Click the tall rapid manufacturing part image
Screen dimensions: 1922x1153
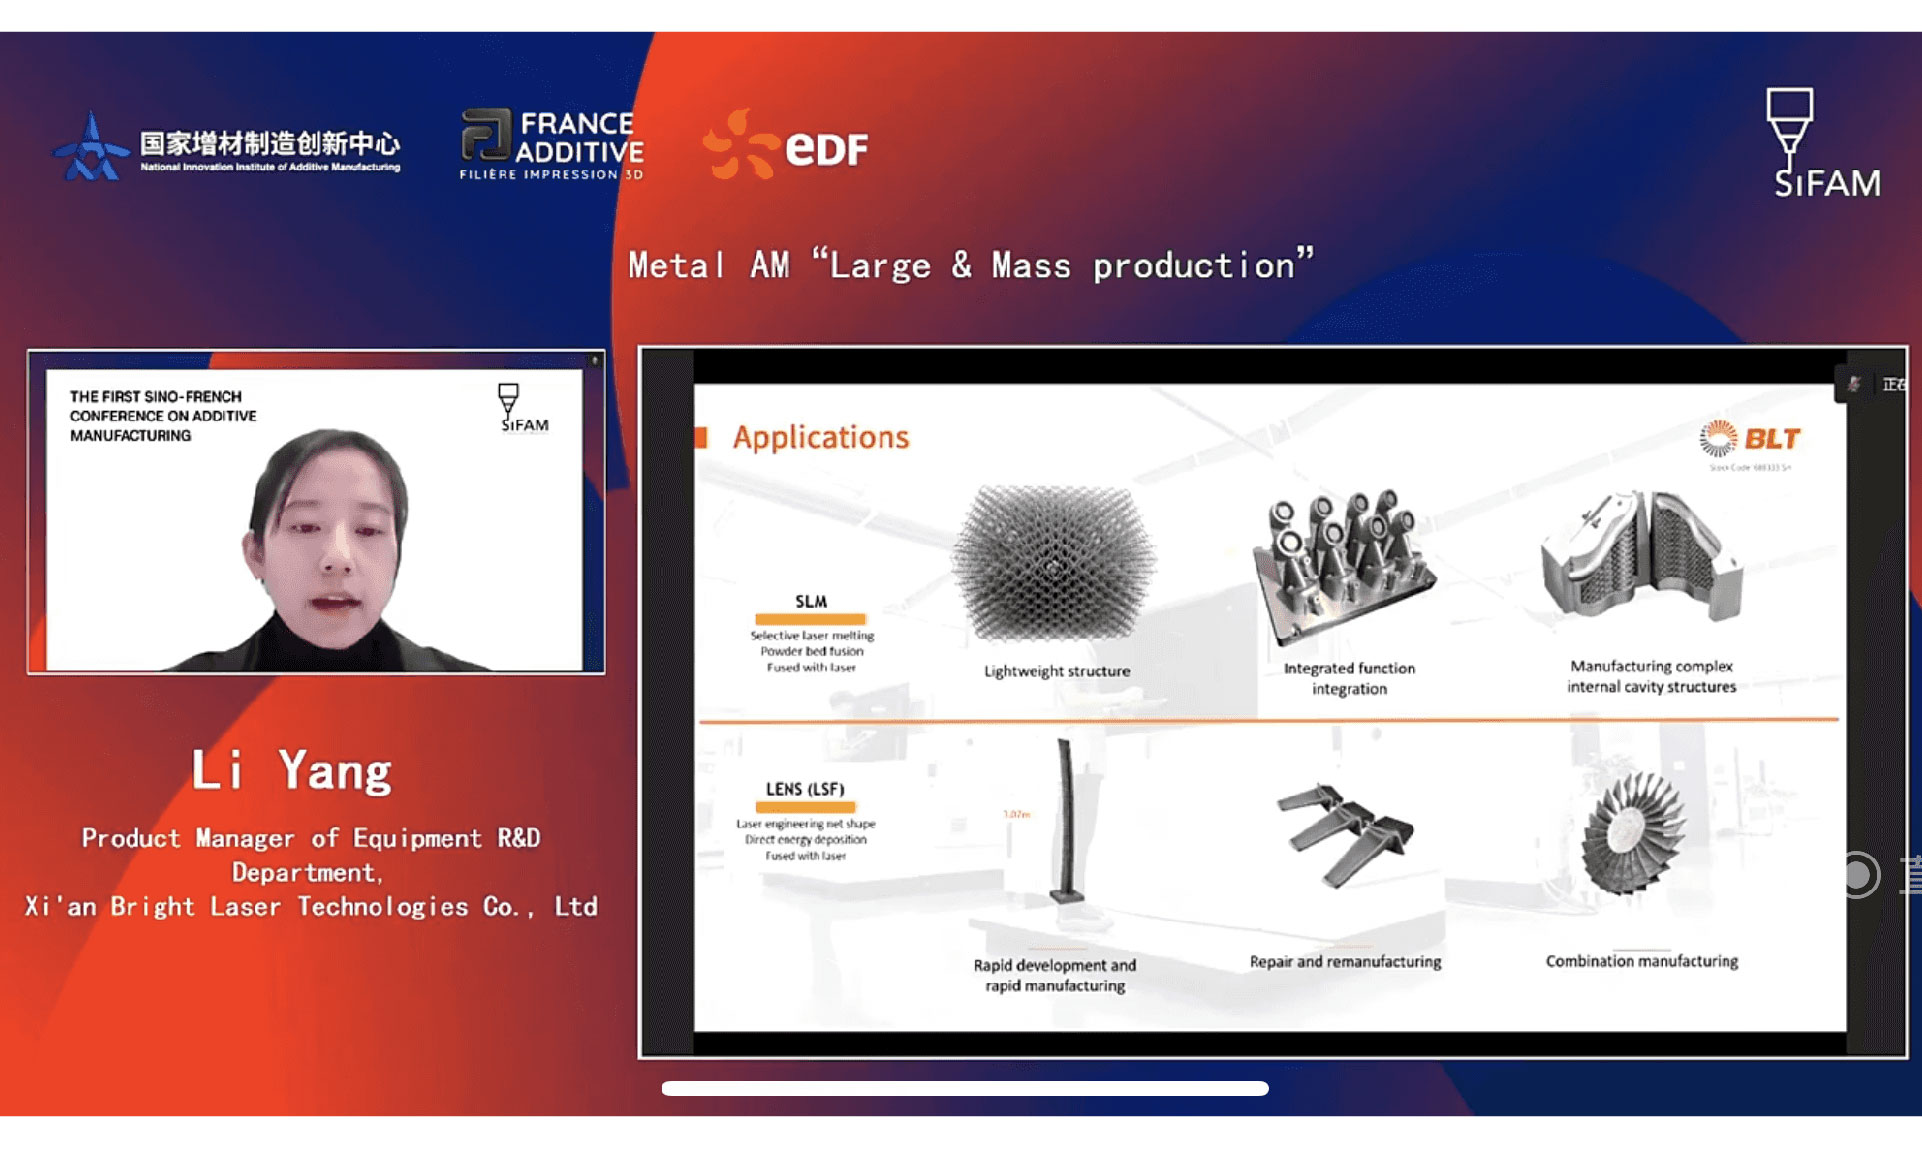coord(1066,821)
